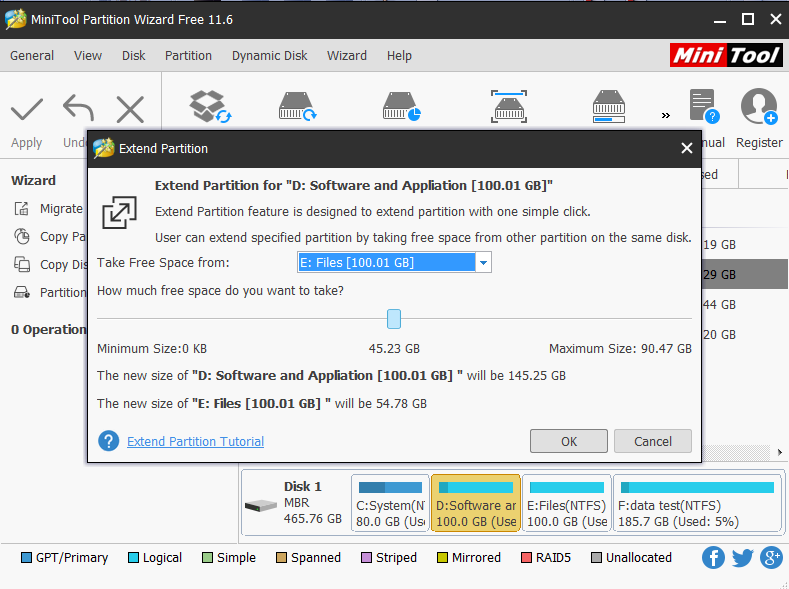Click the disk drive icon with blue bar in toolbar
The height and width of the screenshot is (589, 789).
coord(609,106)
